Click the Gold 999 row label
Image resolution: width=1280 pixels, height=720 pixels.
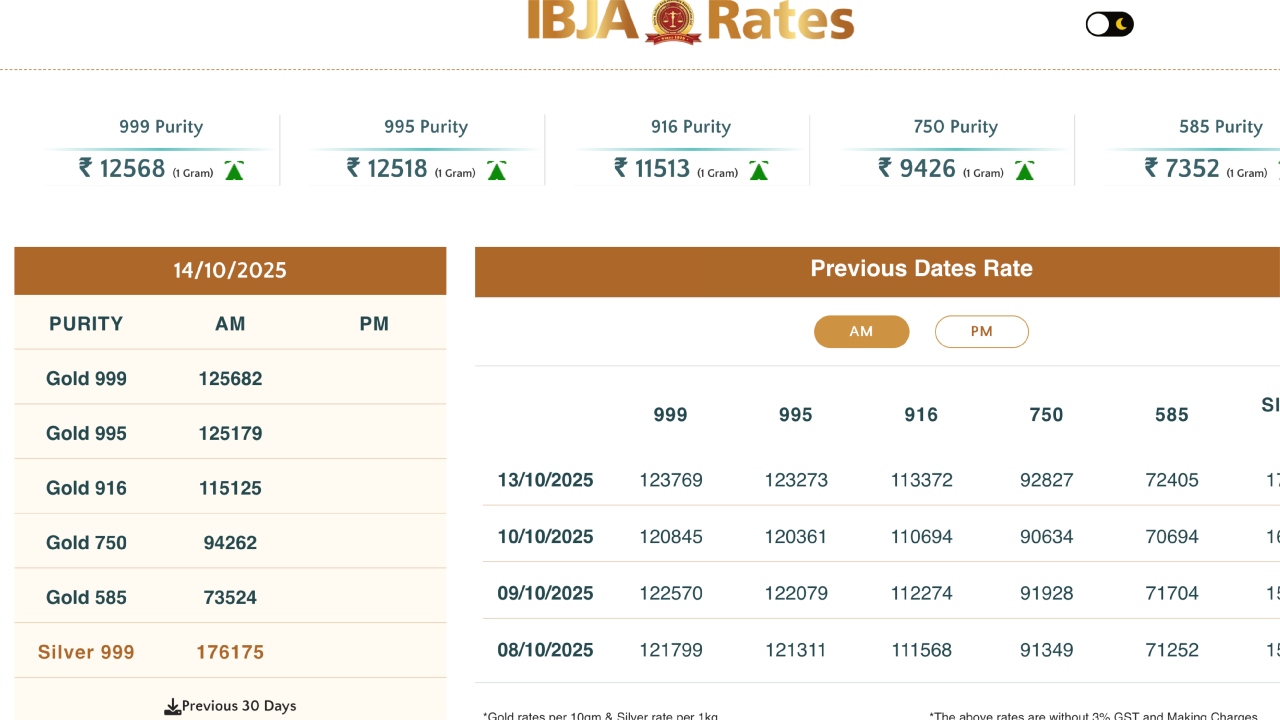pyautogui.click(x=86, y=379)
